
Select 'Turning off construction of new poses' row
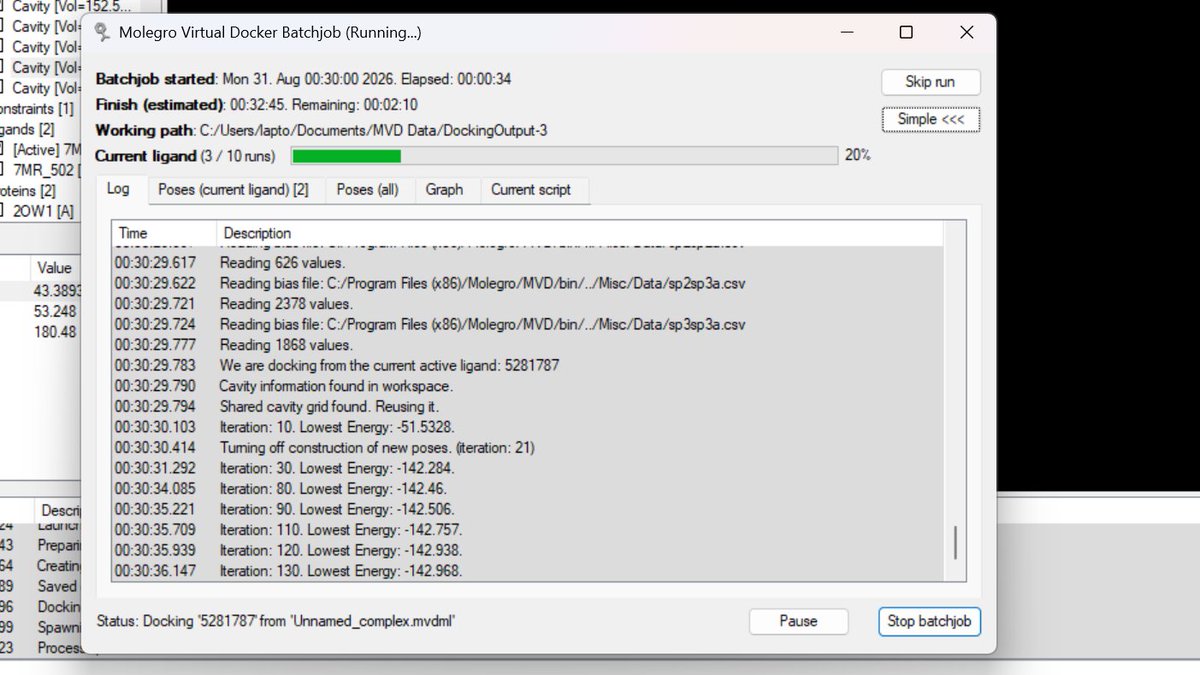526,448
